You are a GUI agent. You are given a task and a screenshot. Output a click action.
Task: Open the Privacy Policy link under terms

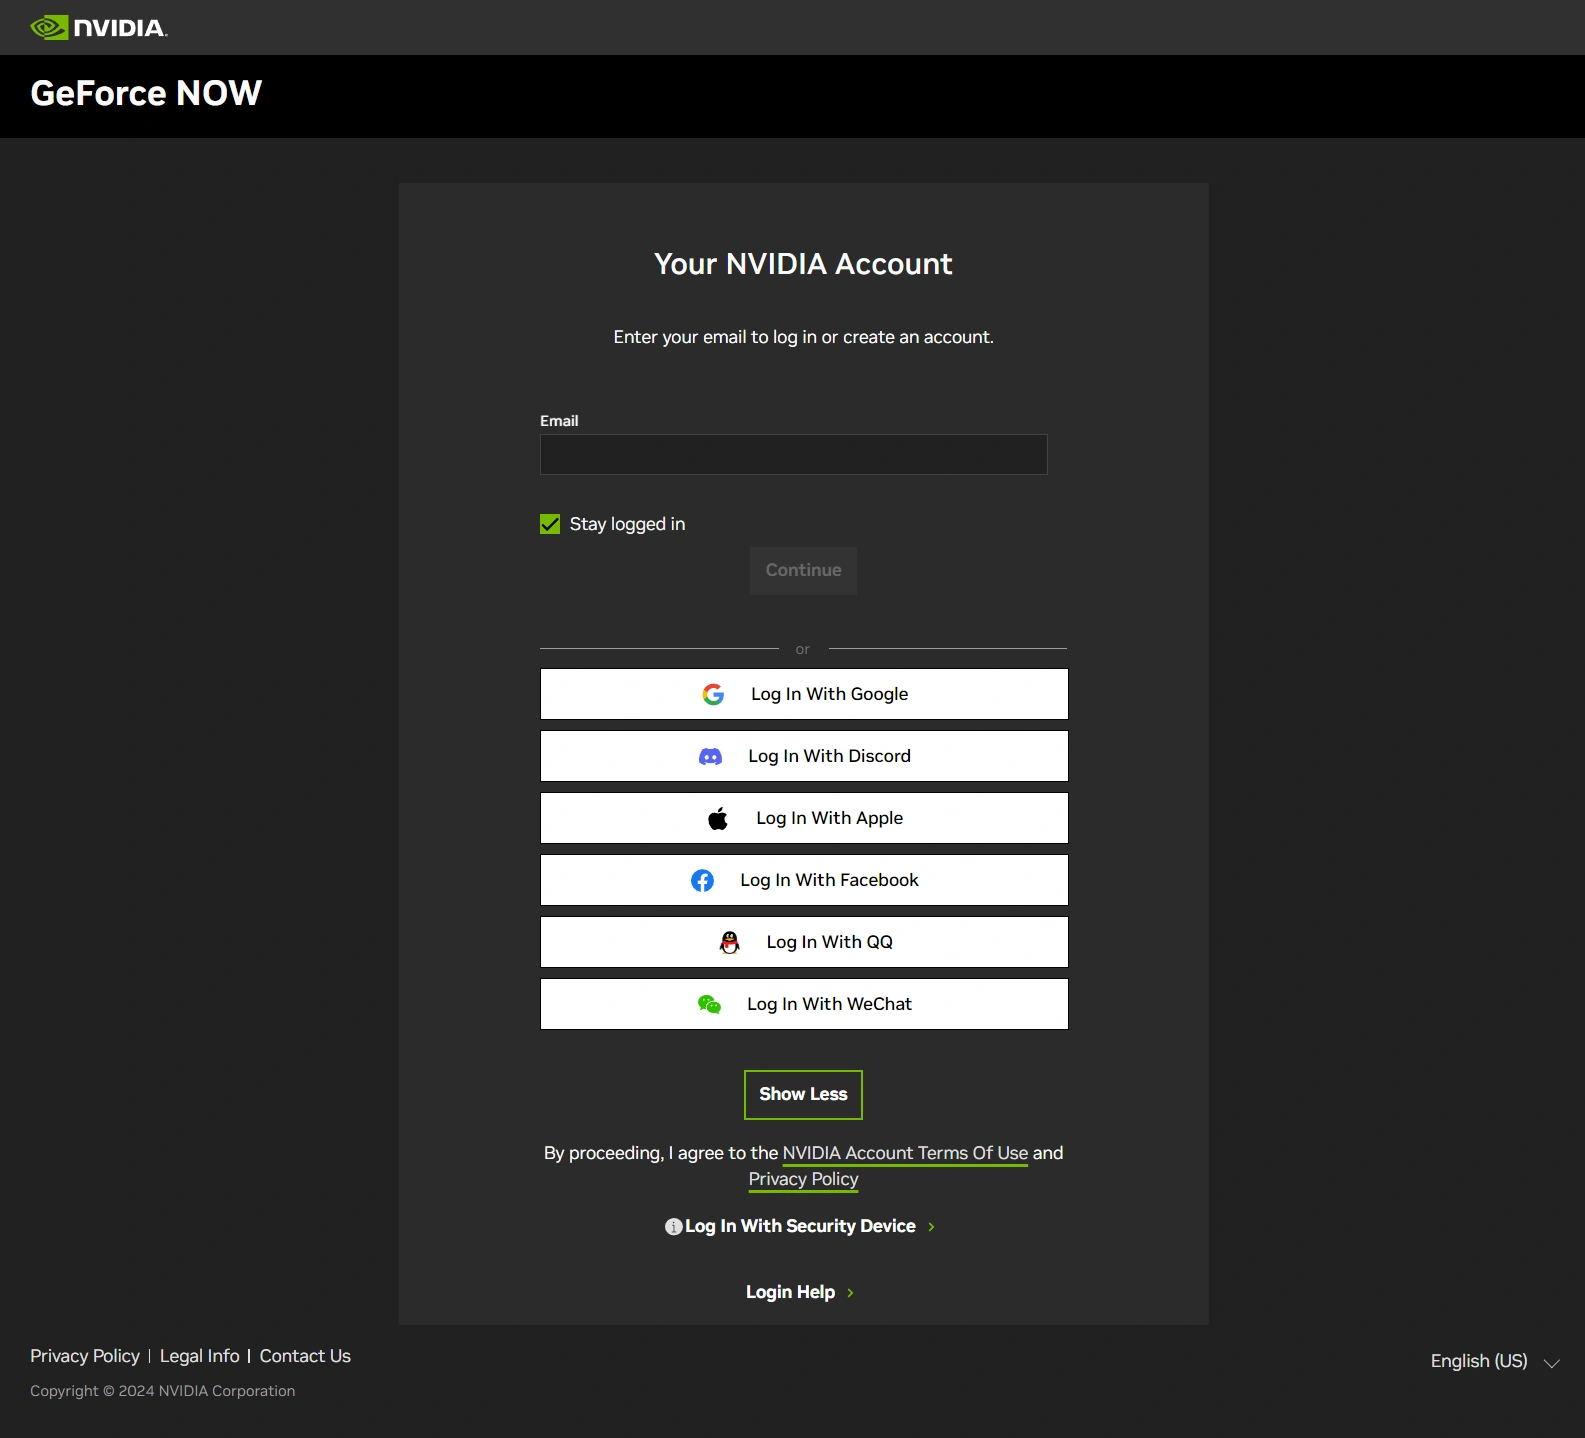(x=803, y=1179)
